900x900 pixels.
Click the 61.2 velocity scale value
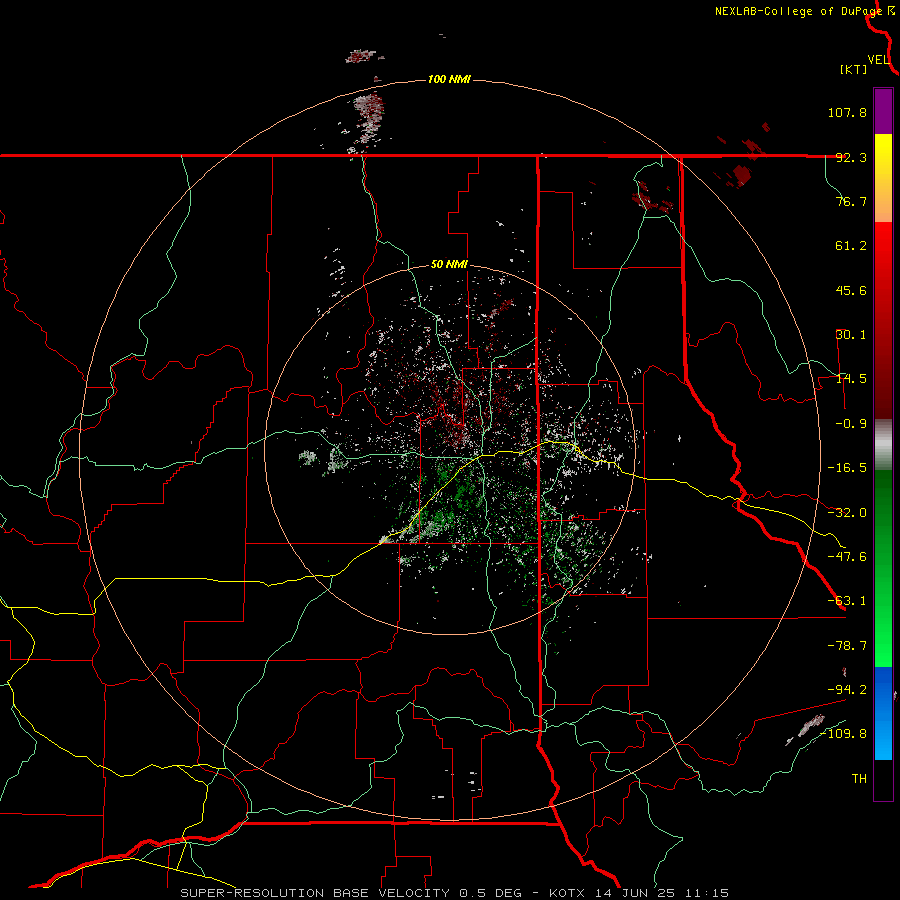pos(851,246)
